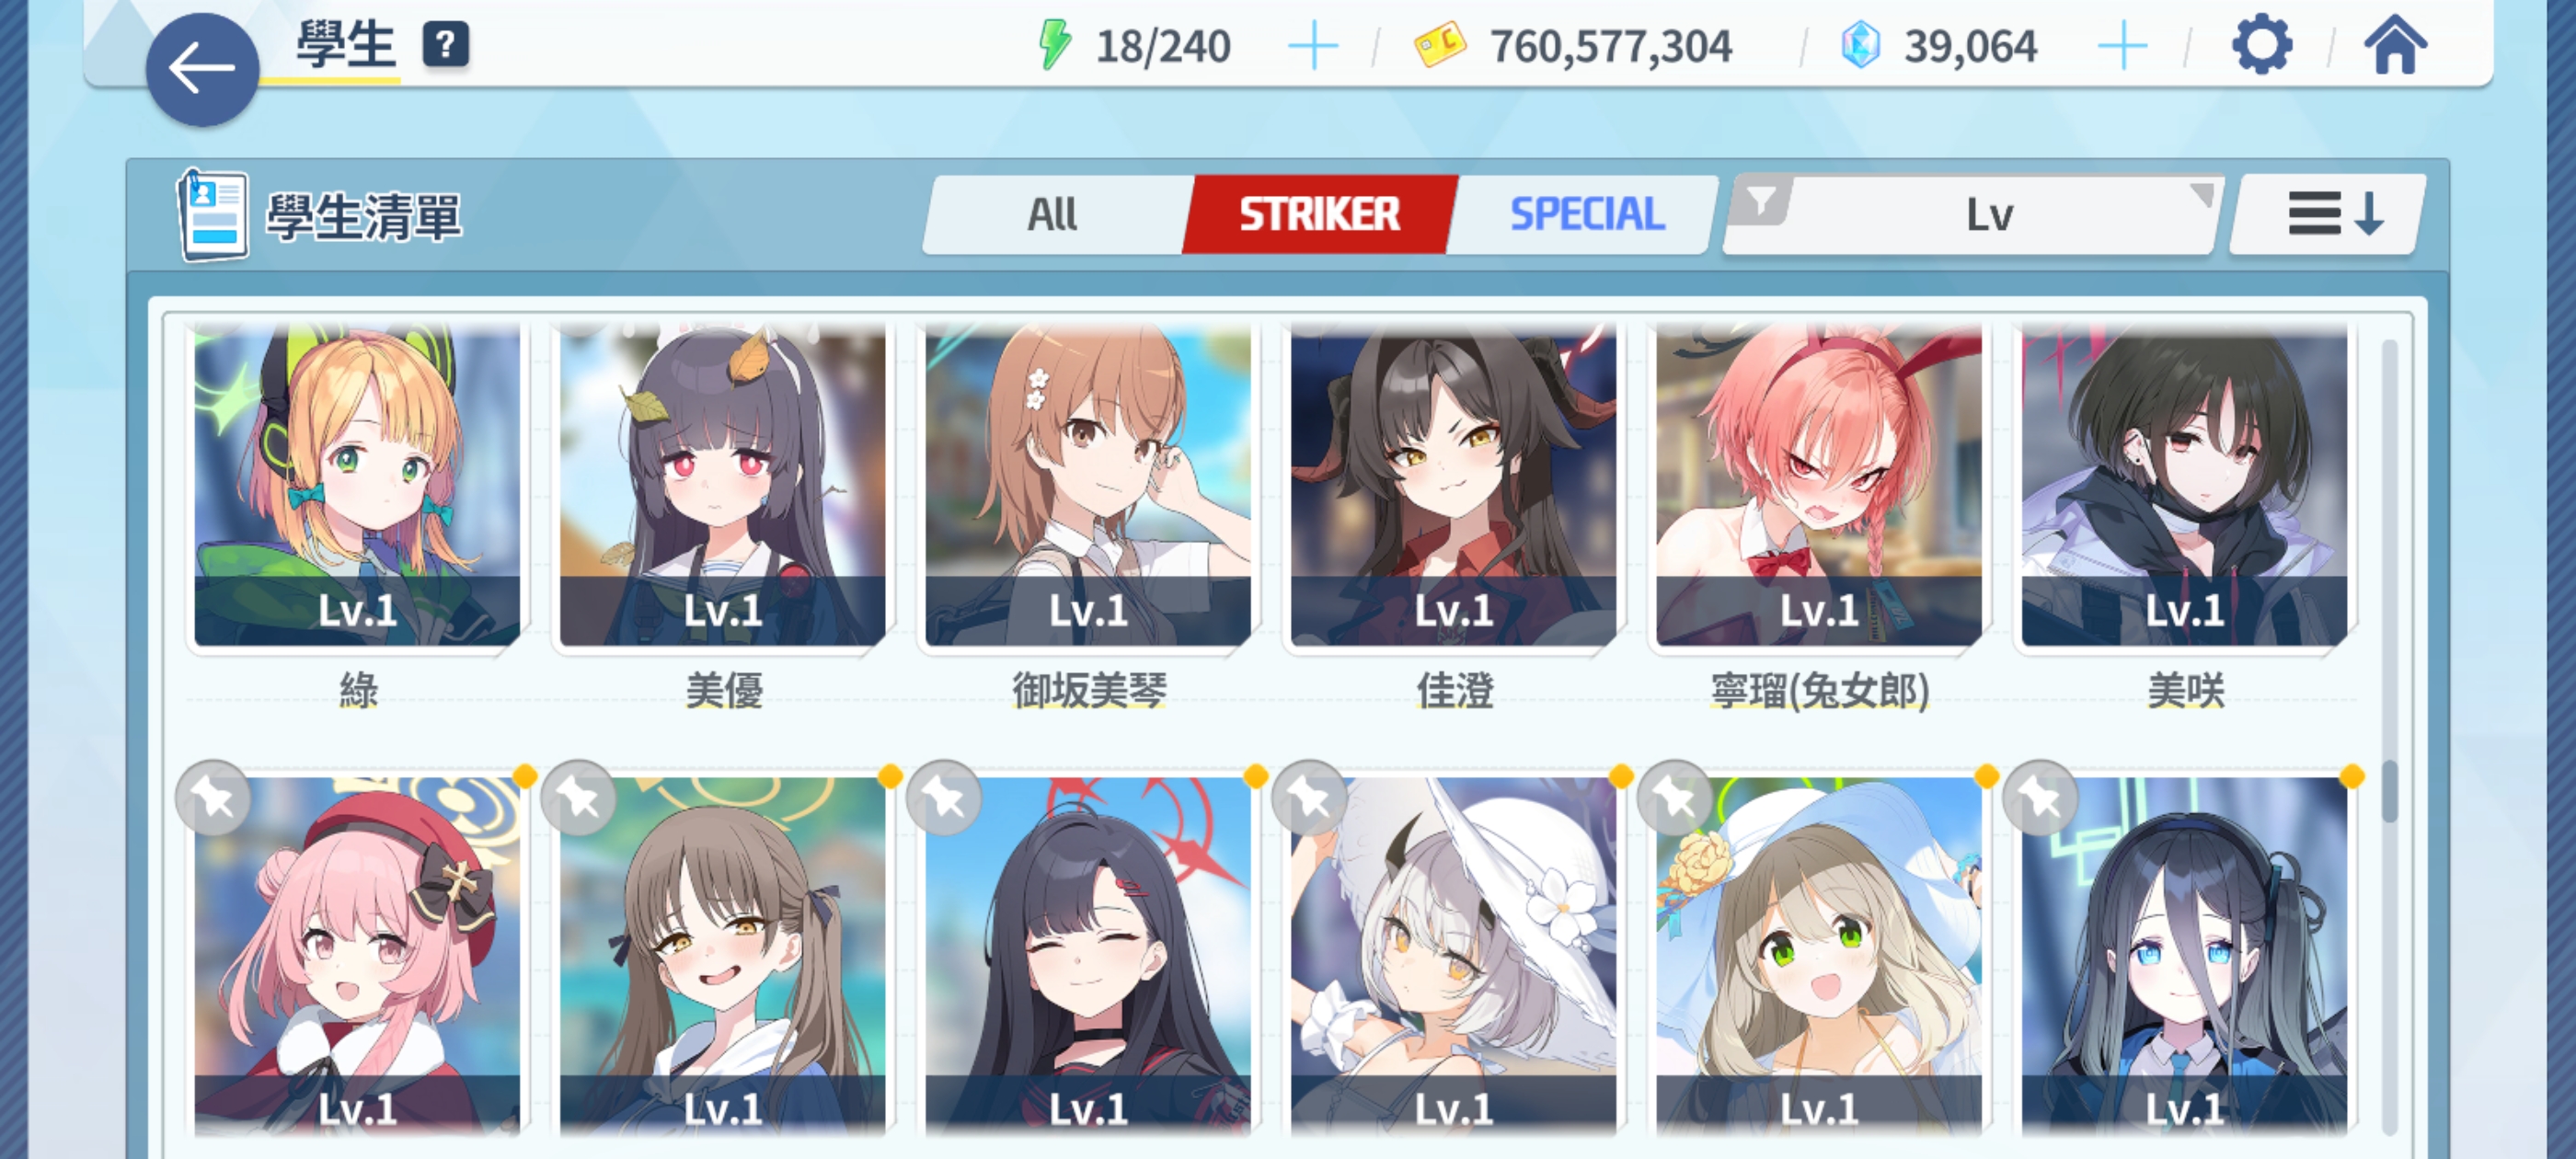Add gems with plus beside 39,064
This screenshot has width=2576, height=1159.
pyautogui.click(x=2122, y=47)
